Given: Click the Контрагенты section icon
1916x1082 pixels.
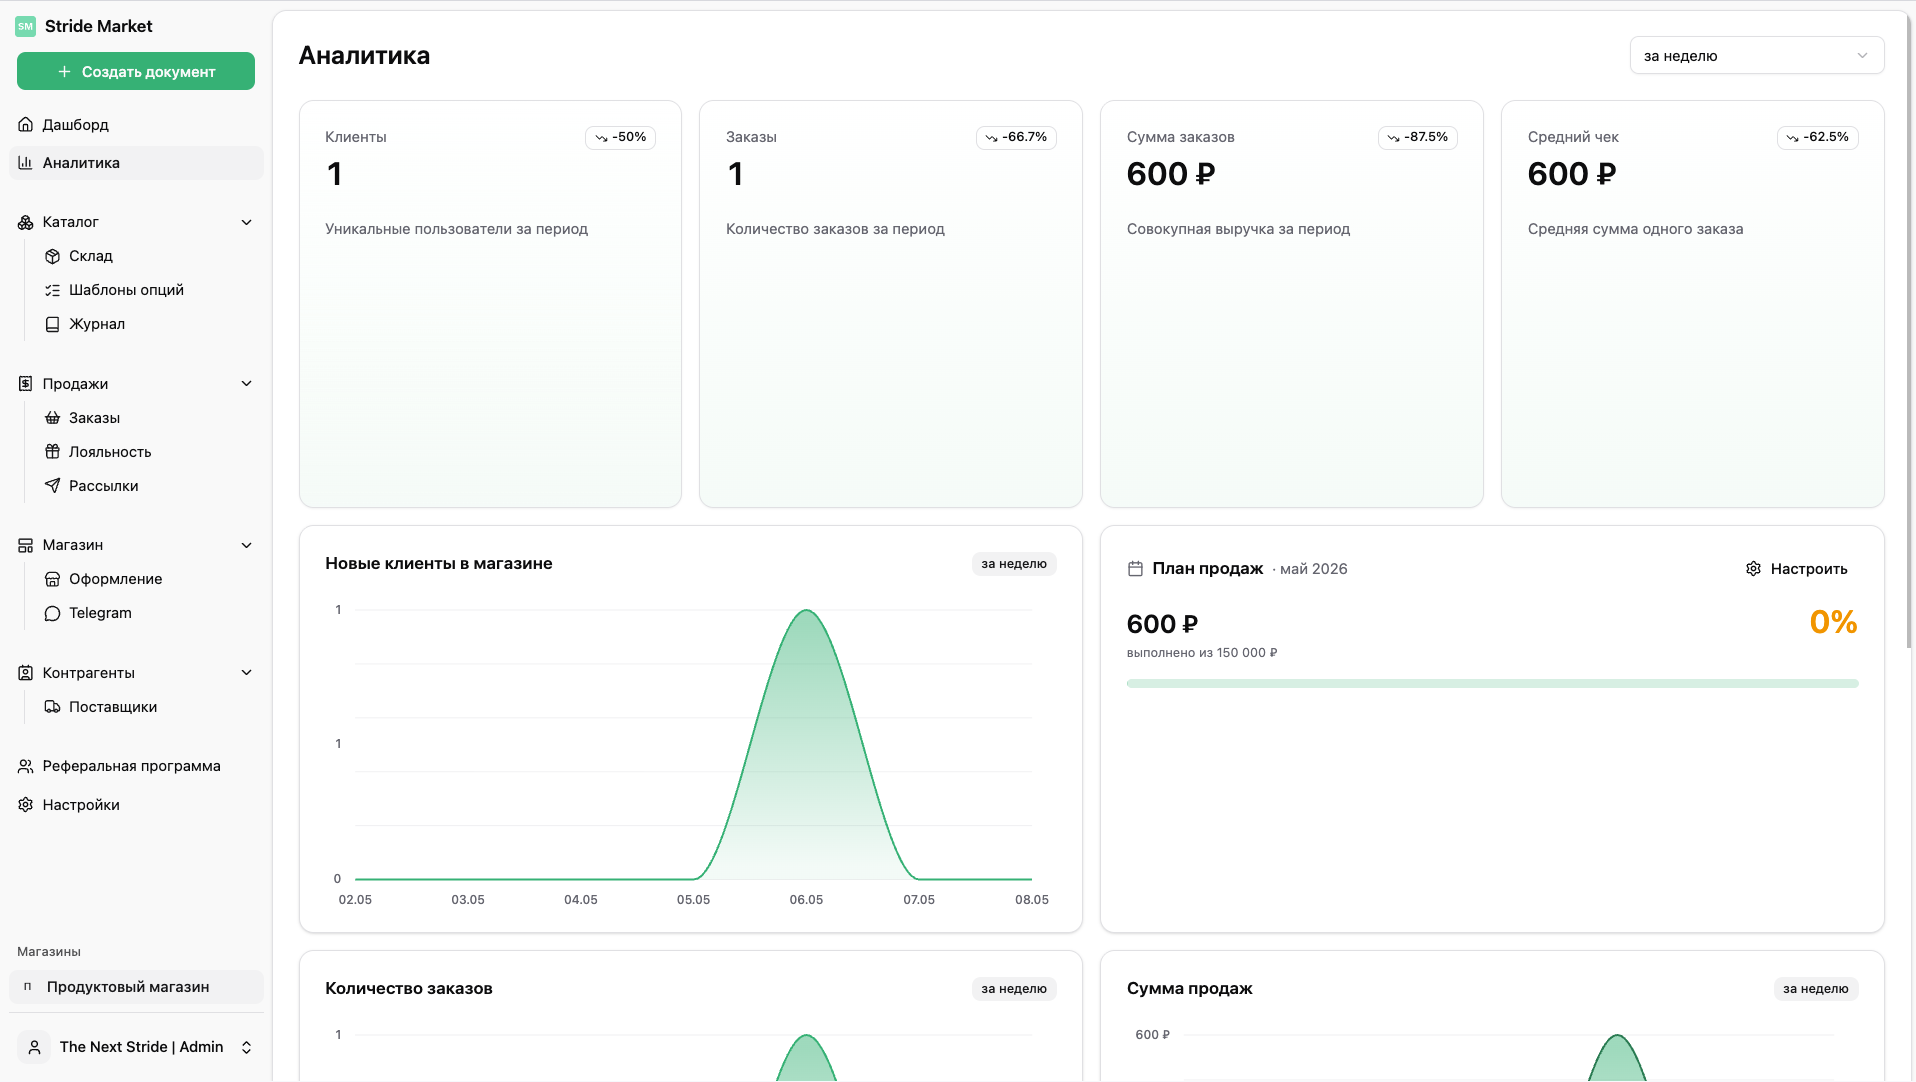Looking at the screenshot, I should click(26, 673).
